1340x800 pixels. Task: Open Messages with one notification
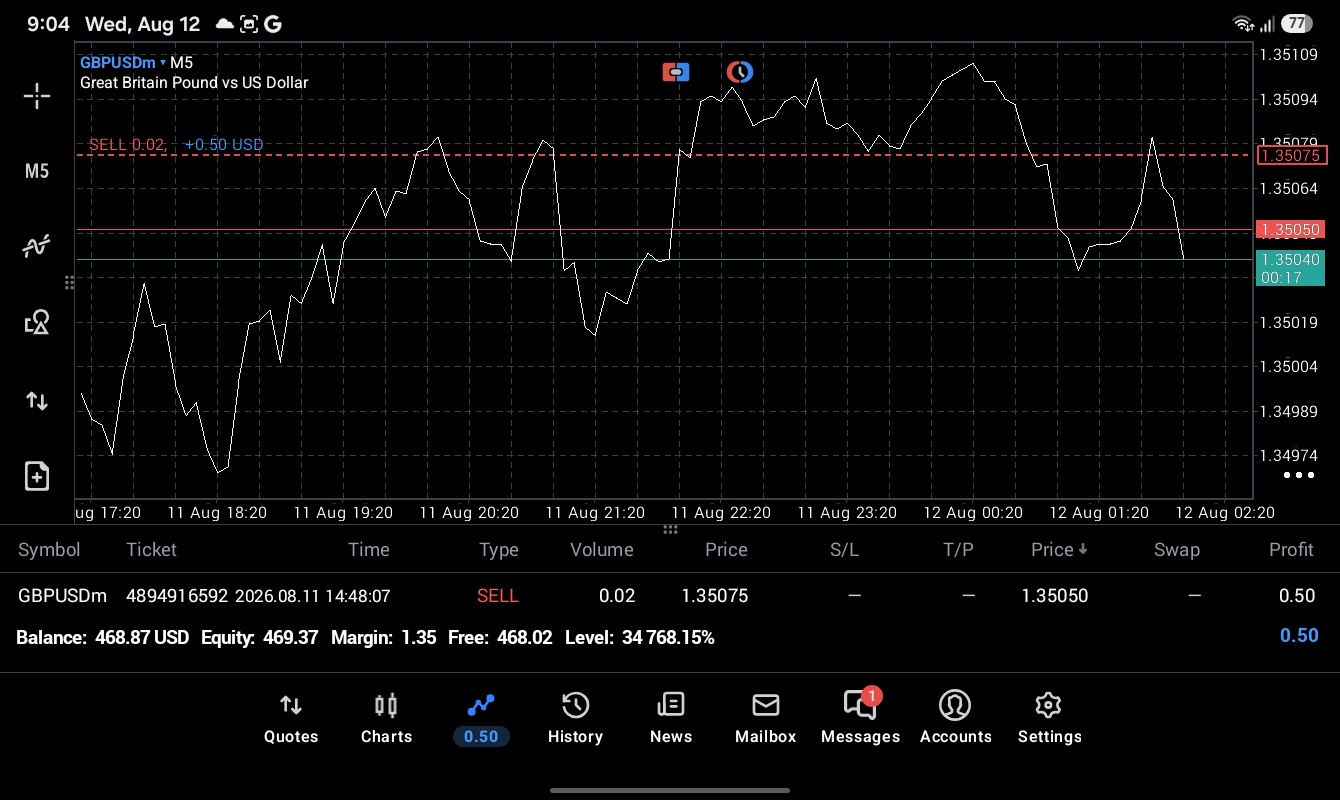click(860, 719)
